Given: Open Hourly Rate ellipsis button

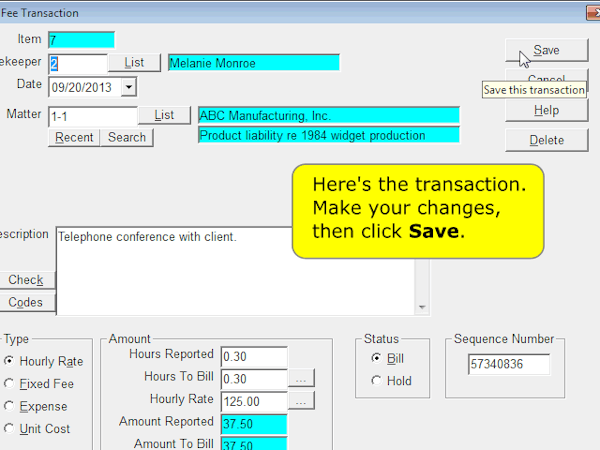Looking at the screenshot, I should tap(302, 401).
